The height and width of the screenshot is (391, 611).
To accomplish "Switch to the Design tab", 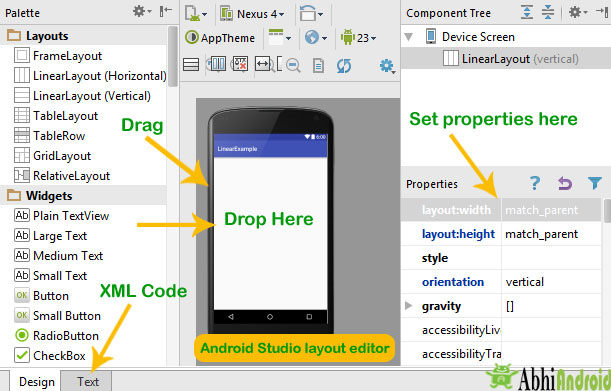I will [37, 381].
